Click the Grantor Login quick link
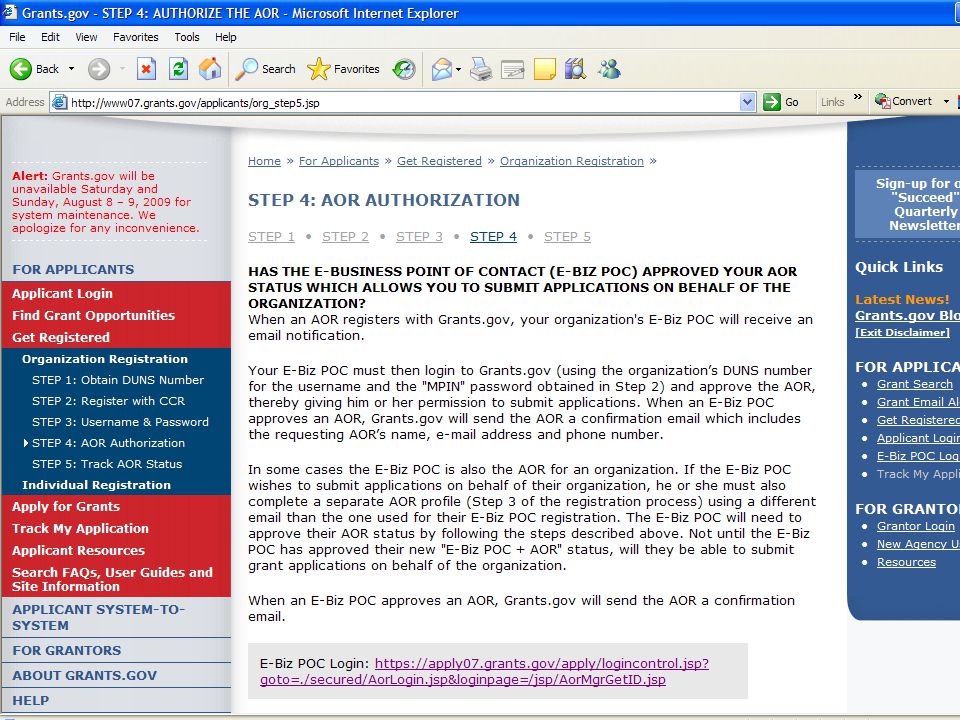Image resolution: width=960 pixels, height=720 pixels. click(x=916, y=526)
